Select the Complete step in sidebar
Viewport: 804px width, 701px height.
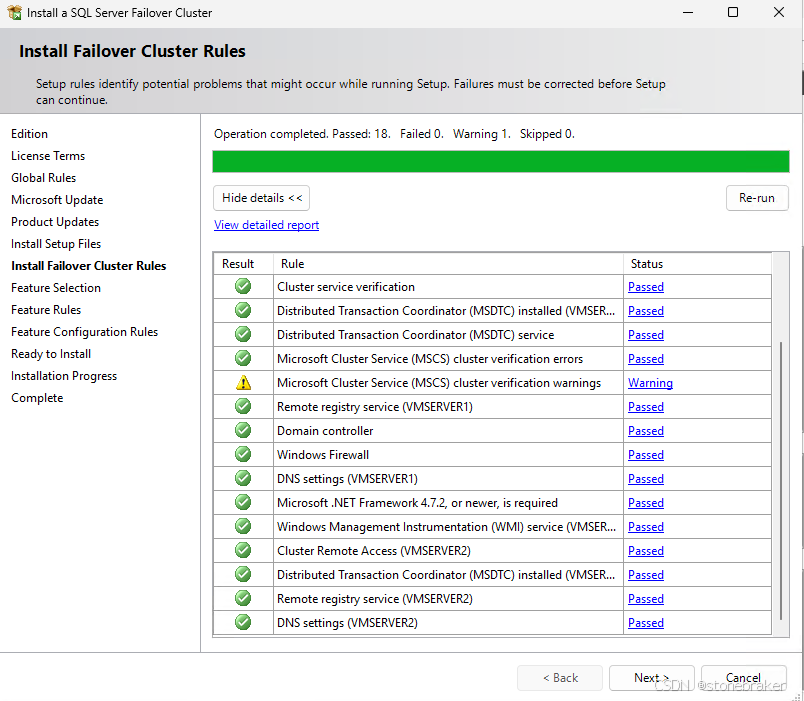point(37,398)
